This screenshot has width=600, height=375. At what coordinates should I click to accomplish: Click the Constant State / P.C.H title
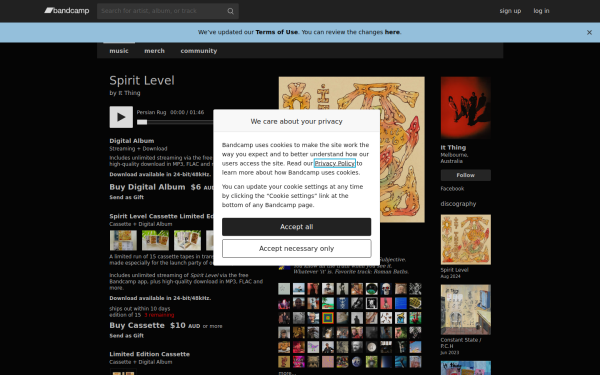pyautogui.click(x=461, y=343)
